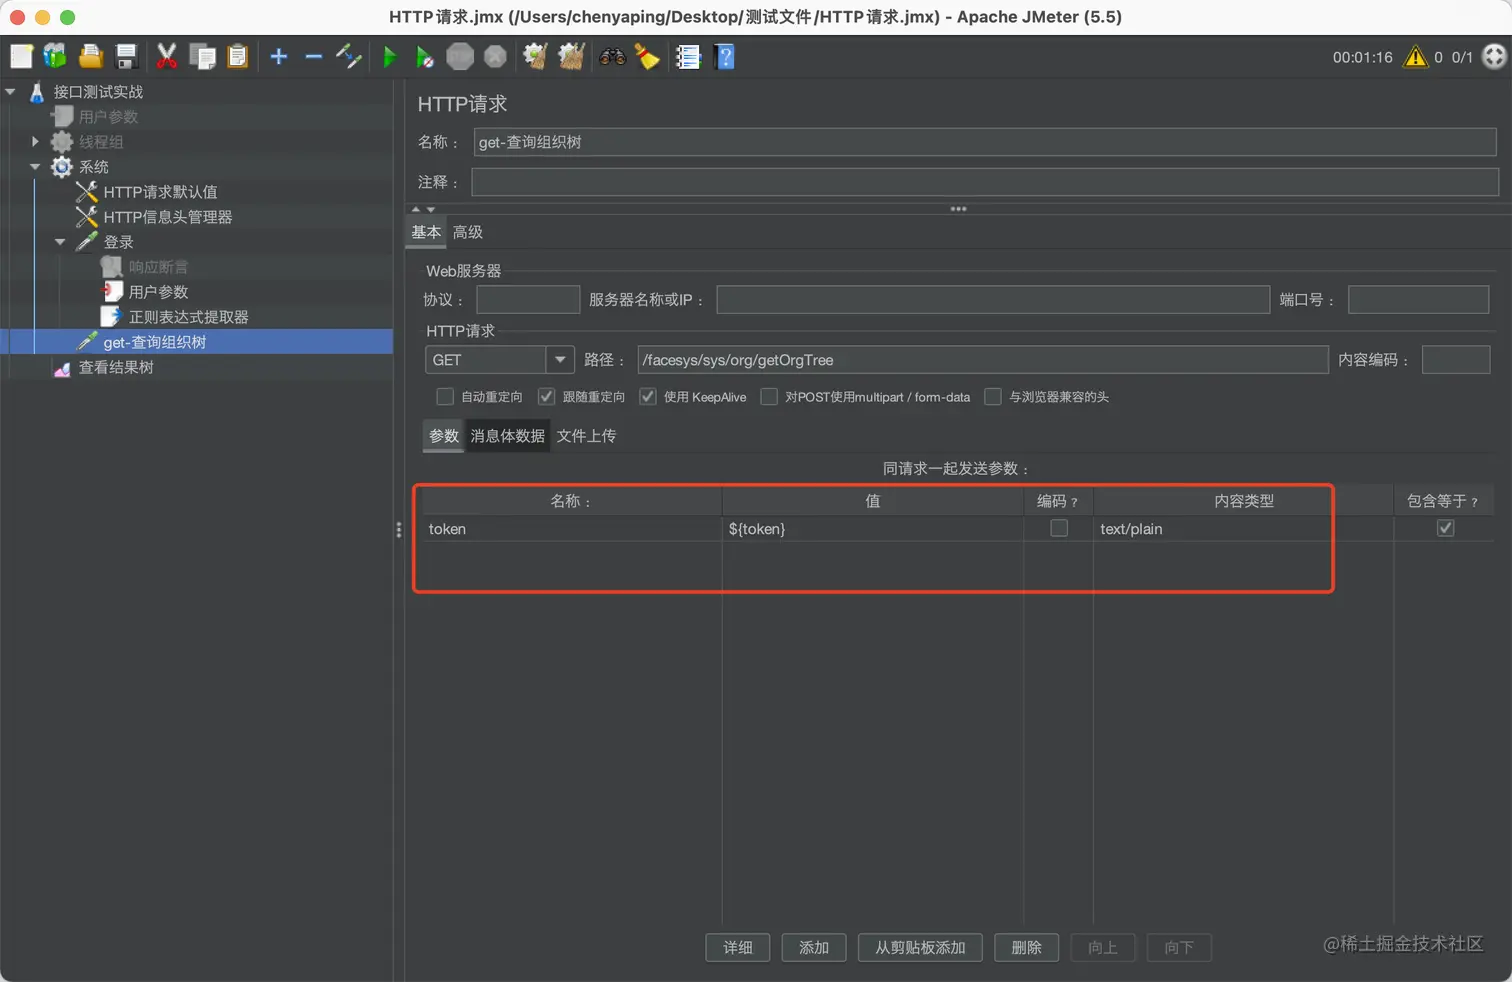Toggle 自动重定向 checkbox
Image resolution: width=1512 pixels, height=982 pixels.
point(445,397)
